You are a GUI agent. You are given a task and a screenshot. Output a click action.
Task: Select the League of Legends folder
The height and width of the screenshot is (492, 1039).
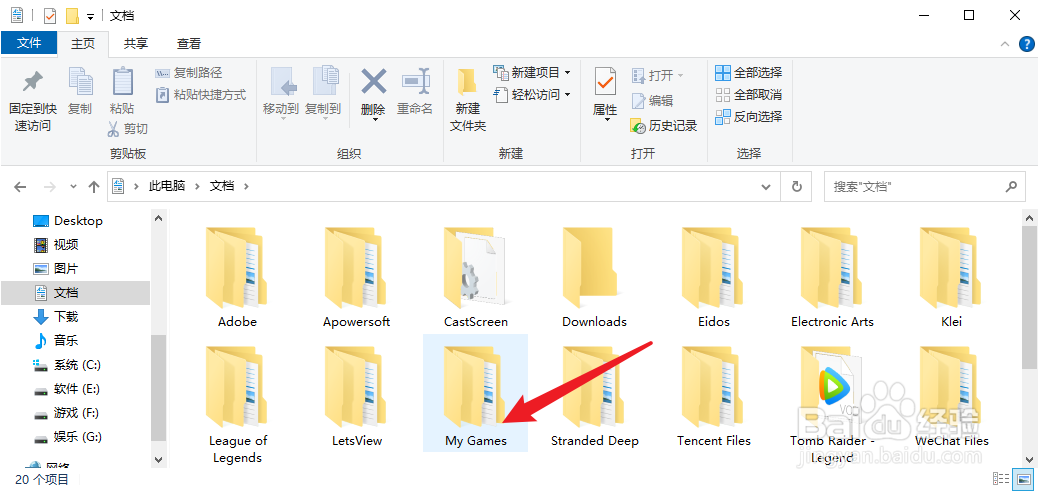[237, 404]
